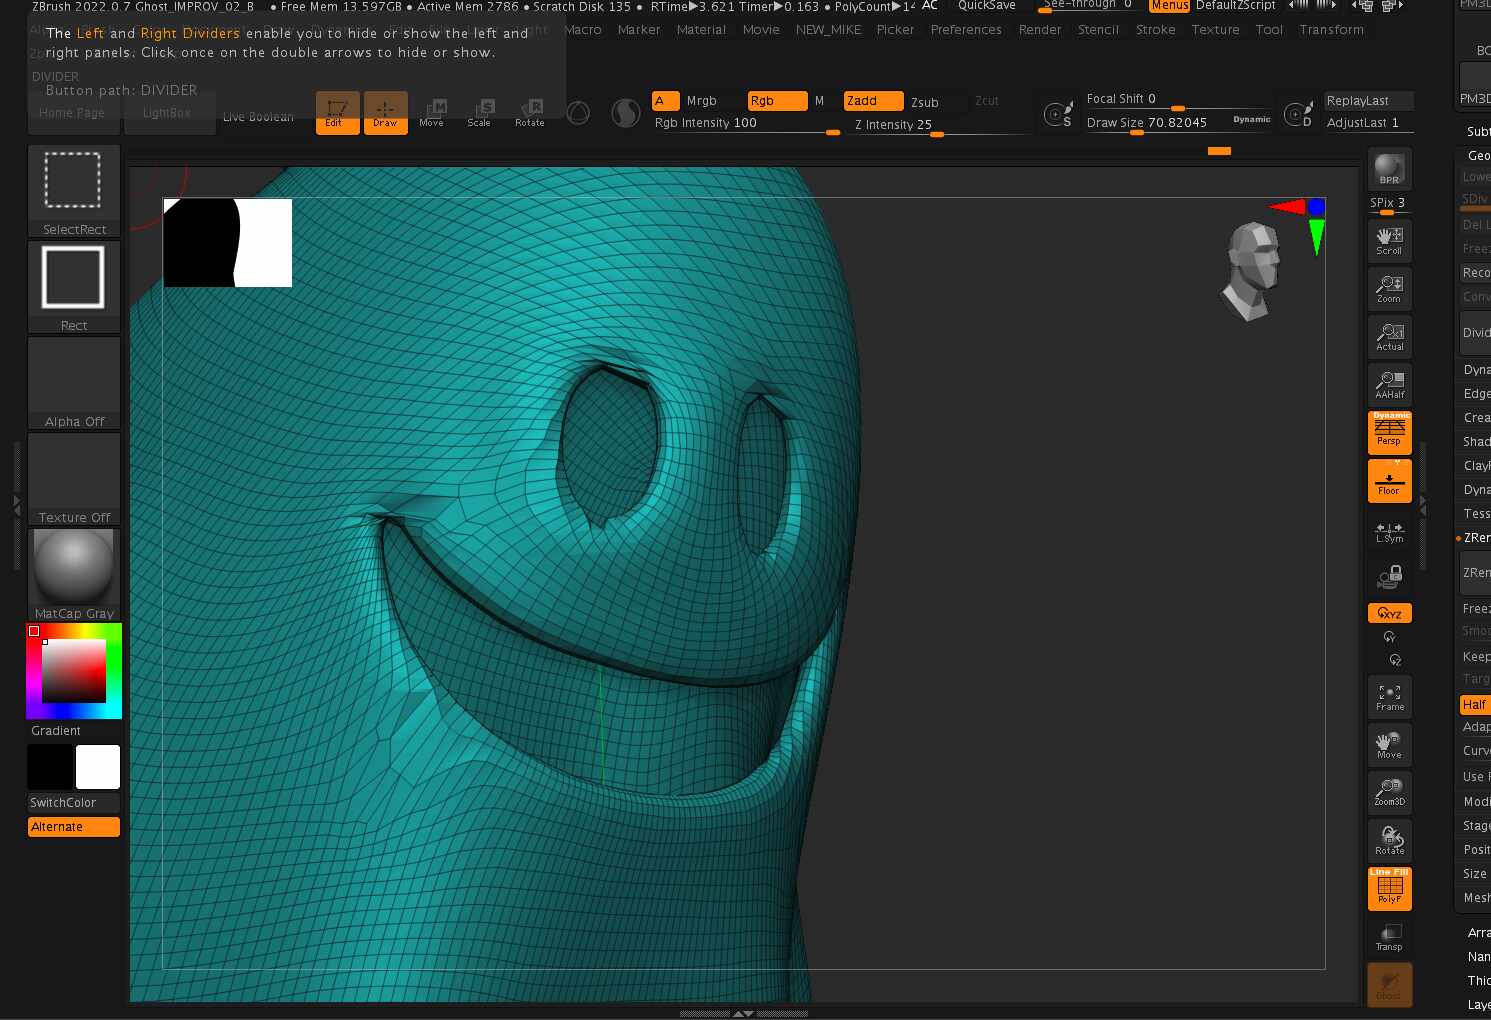Viewport: 1491px width, 1020px height.
Task: Click the Rotate transform icon in top shelf
Action: click(530, 113)
